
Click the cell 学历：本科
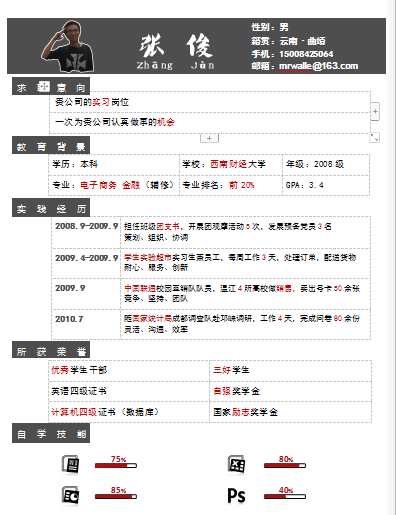114,164
